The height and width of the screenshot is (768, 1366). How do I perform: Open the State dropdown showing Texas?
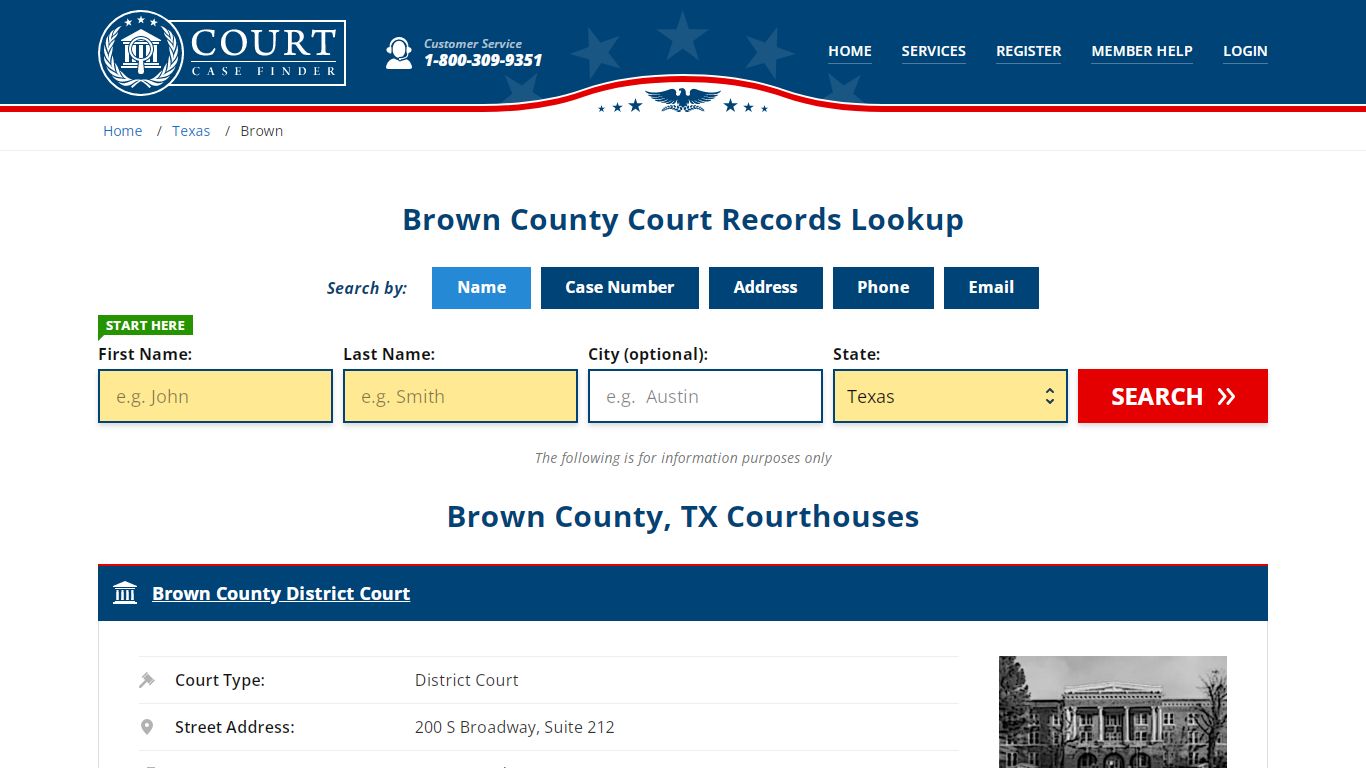point(950,396)
